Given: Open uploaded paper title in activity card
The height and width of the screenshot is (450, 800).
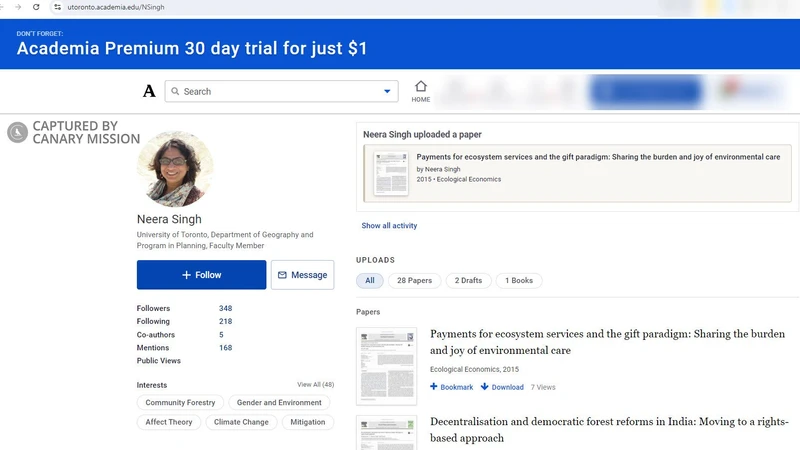Looking at the screenshot, I should pyautogui.click(x=598, y=157).
